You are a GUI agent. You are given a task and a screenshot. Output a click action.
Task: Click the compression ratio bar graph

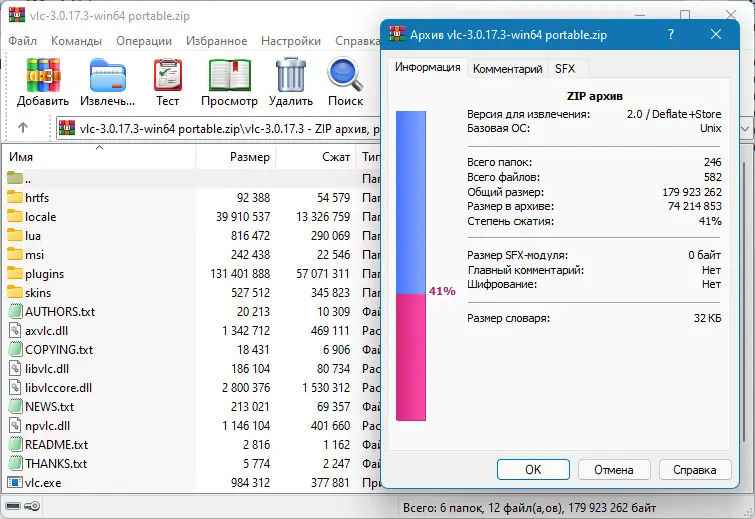(x=411, y=266)
